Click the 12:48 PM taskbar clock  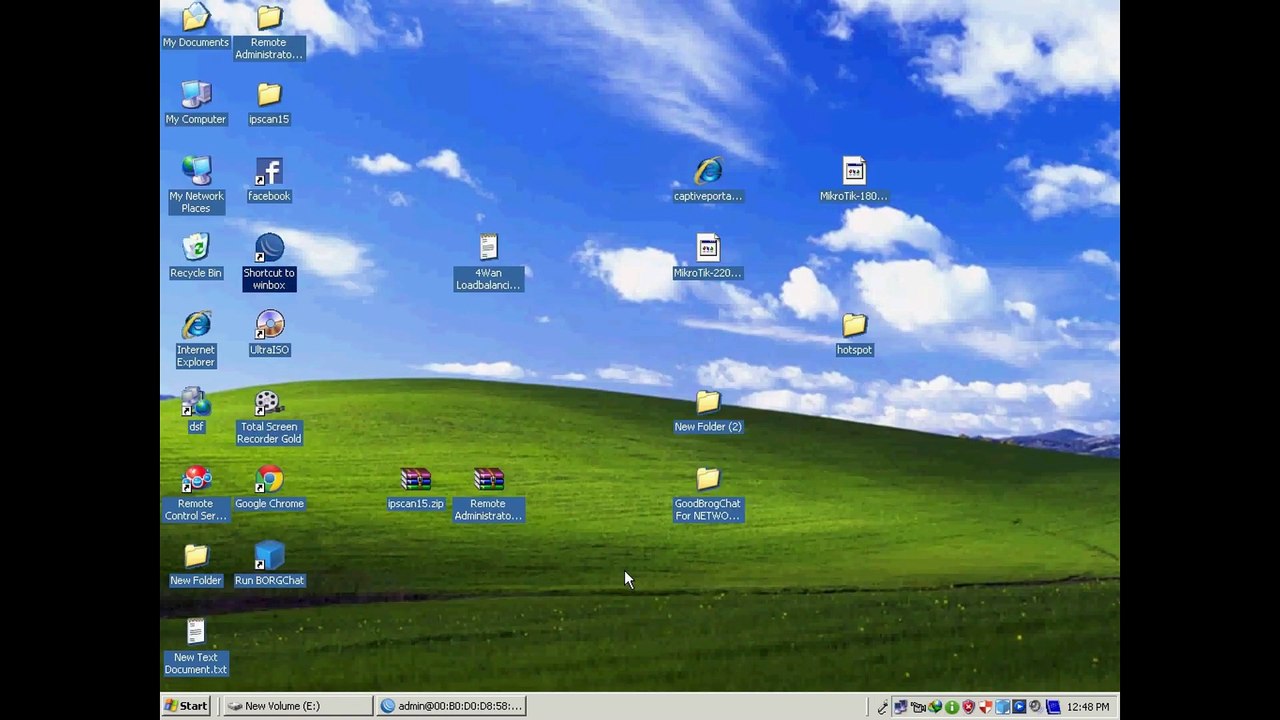(1088, 707)
